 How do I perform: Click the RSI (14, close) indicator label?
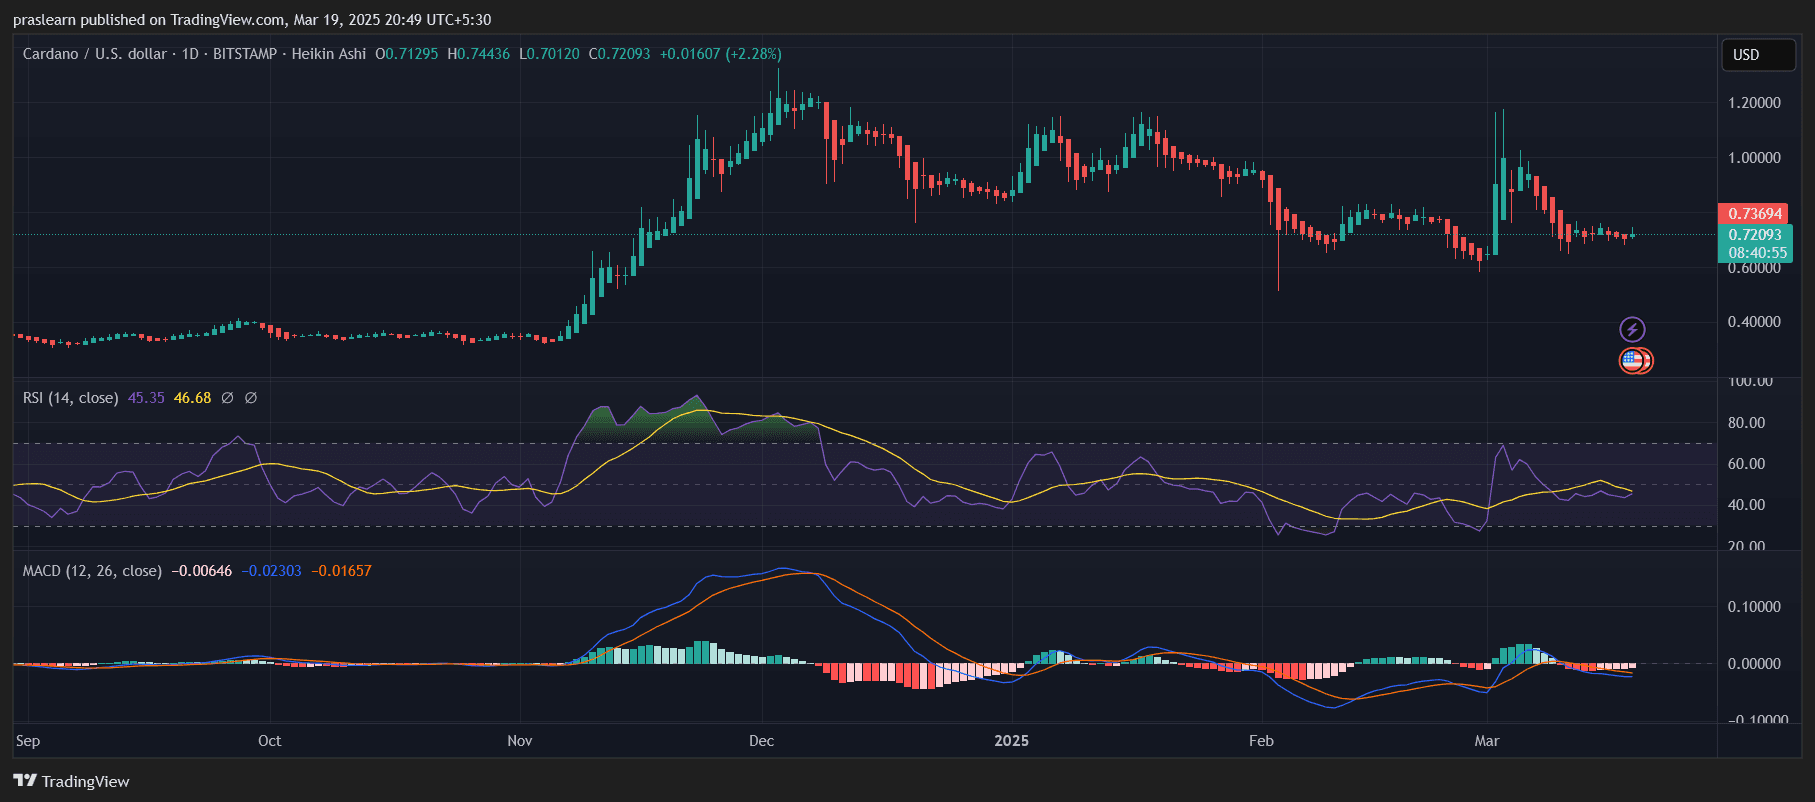(x=70, y=398)
